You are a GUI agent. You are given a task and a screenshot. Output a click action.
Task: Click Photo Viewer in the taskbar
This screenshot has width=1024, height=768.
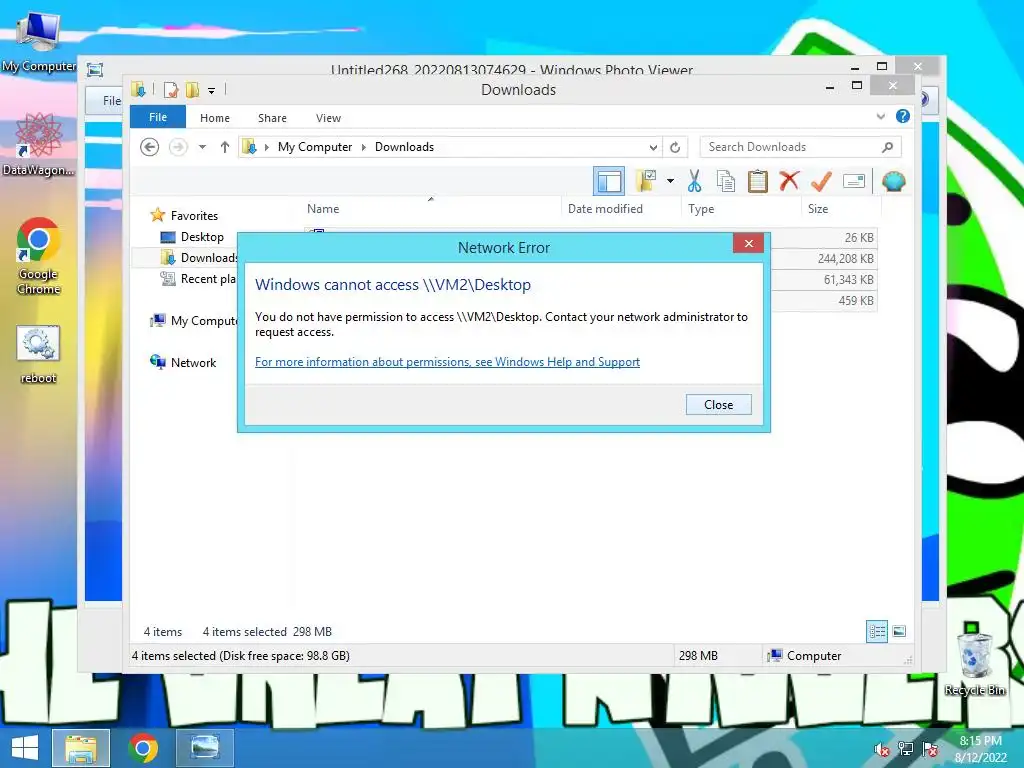204,748
